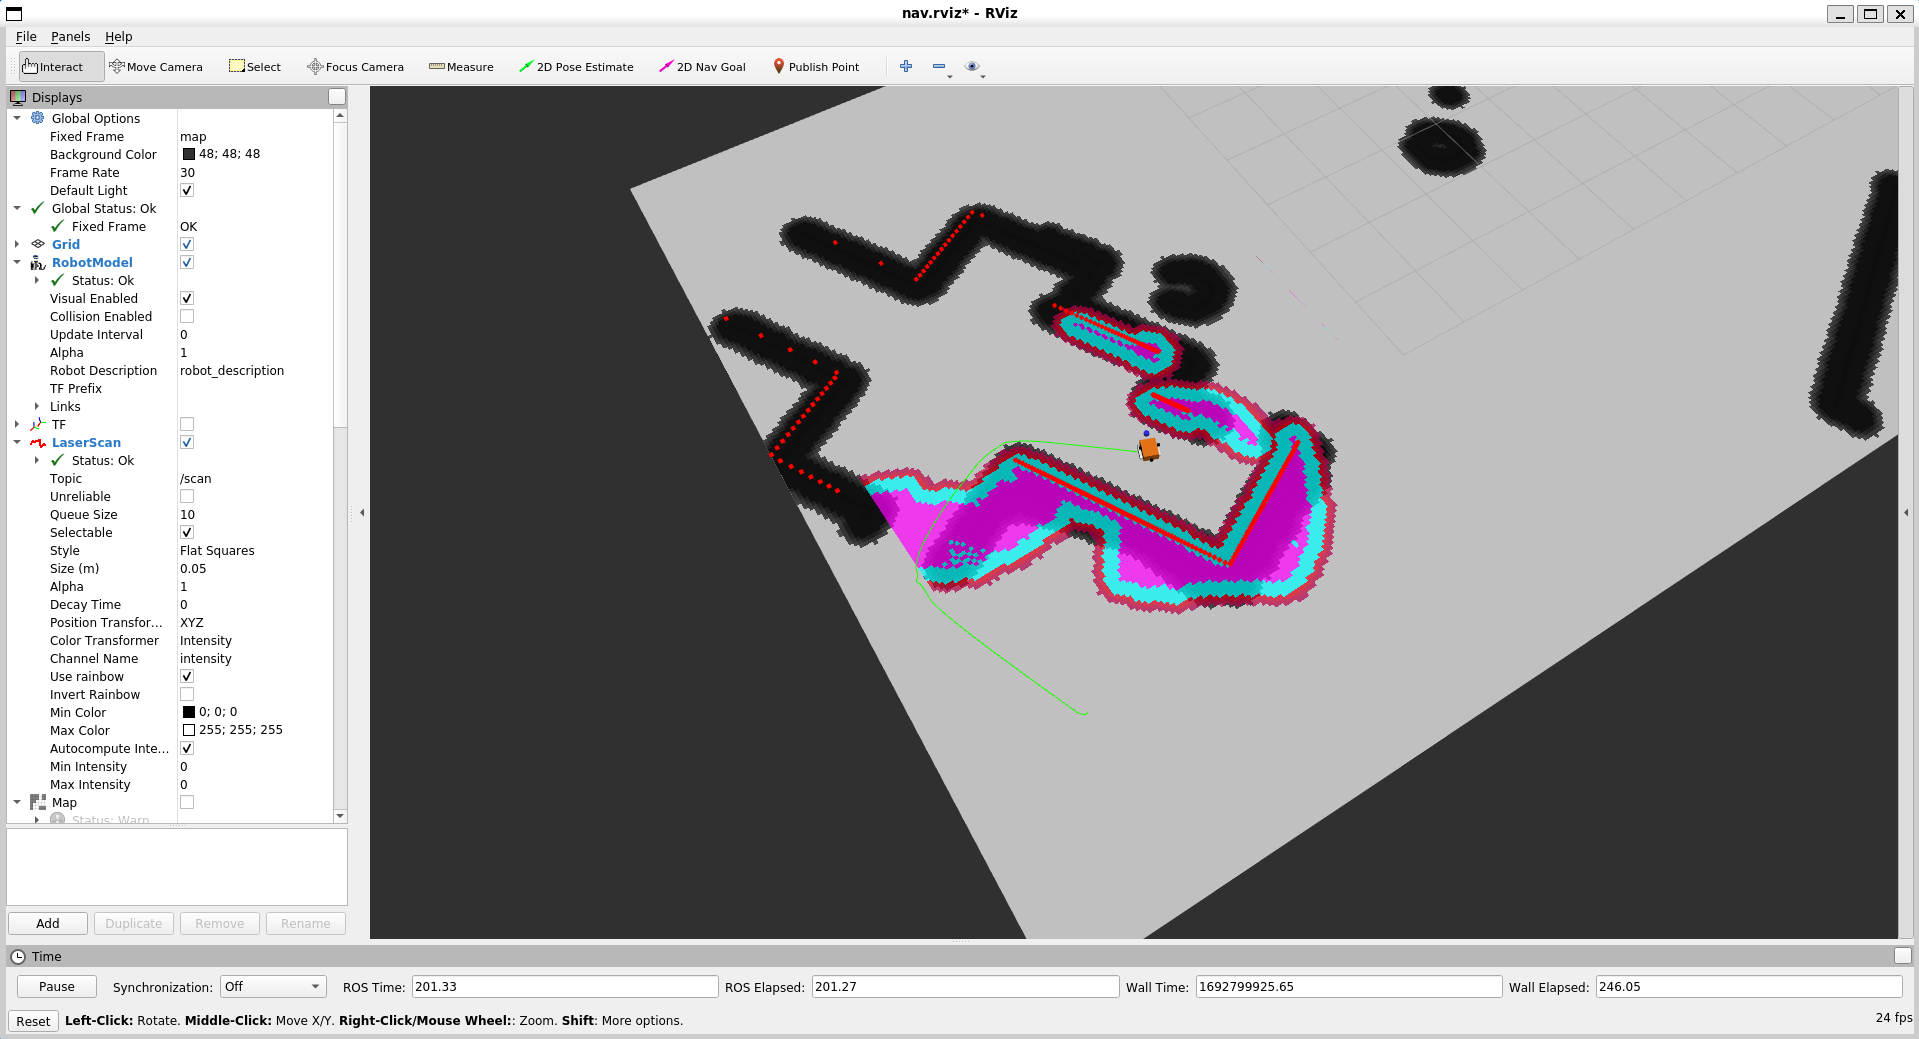Choose the Focus Camera tool
The height and width of the screenshot is (1039, 1919).
coord(356,67)
